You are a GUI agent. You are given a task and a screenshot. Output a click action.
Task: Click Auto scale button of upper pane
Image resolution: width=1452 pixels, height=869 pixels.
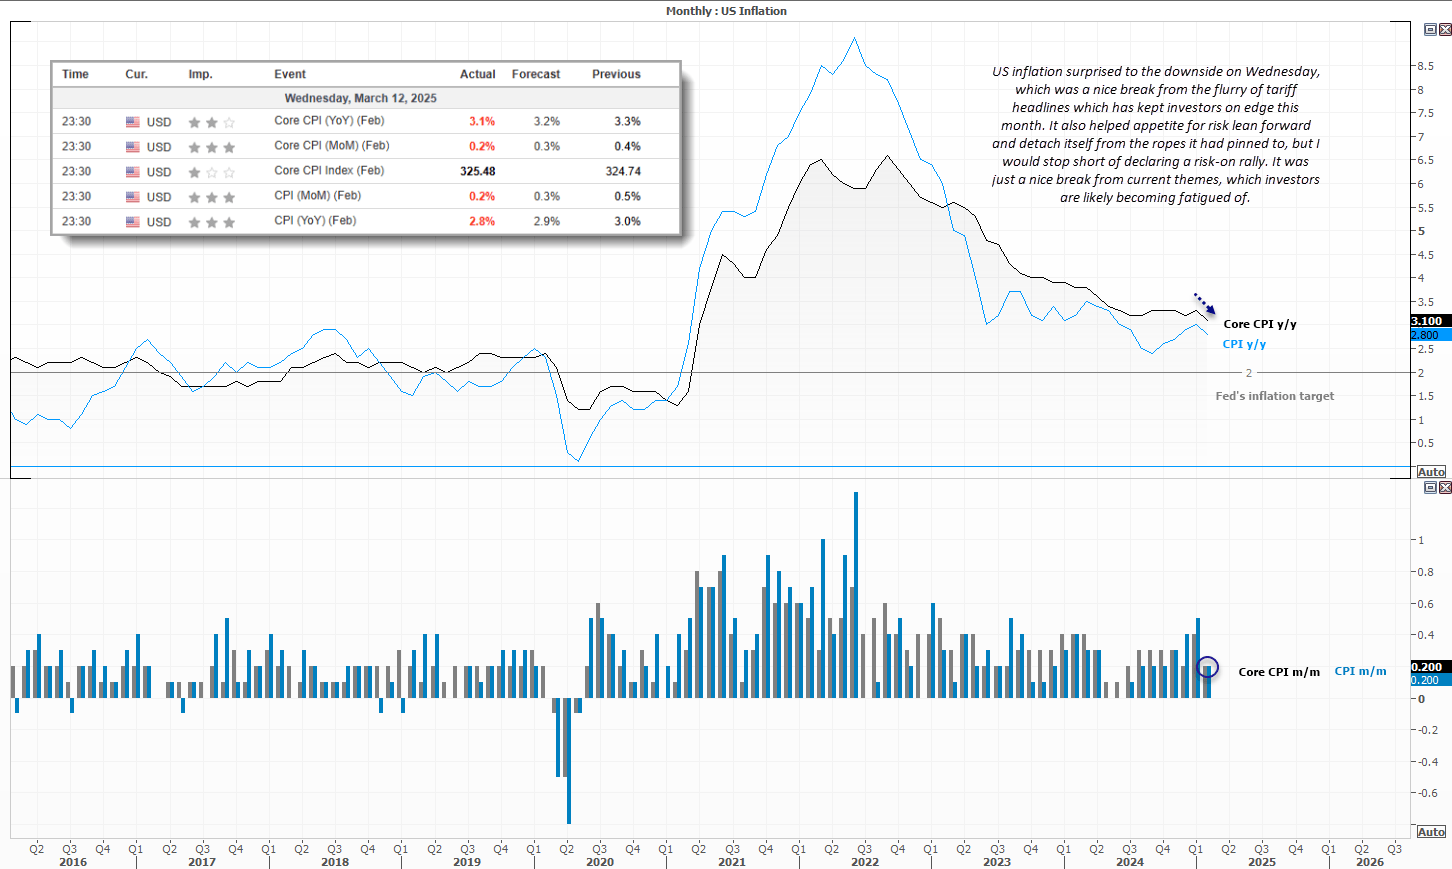point(1431,472)
